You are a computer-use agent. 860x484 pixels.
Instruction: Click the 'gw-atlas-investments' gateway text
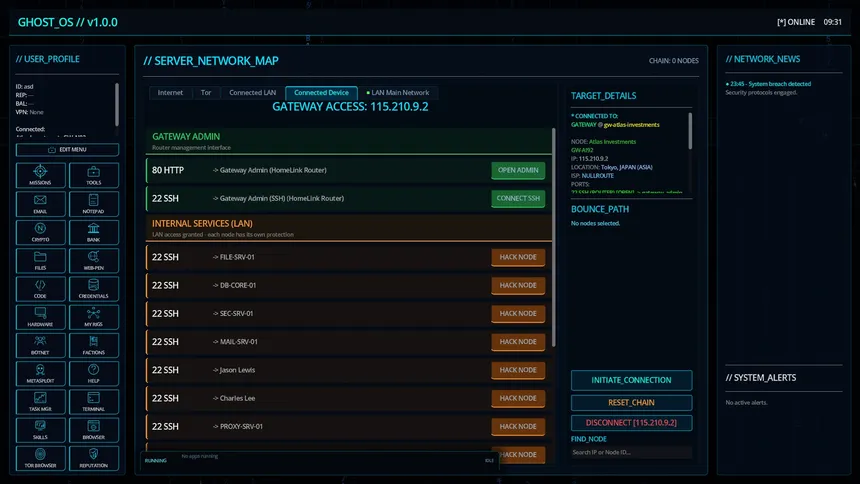tap(631, 125)
